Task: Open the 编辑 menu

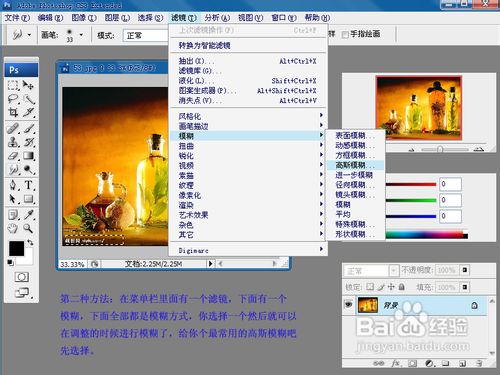Action: (x=50, y=18)
